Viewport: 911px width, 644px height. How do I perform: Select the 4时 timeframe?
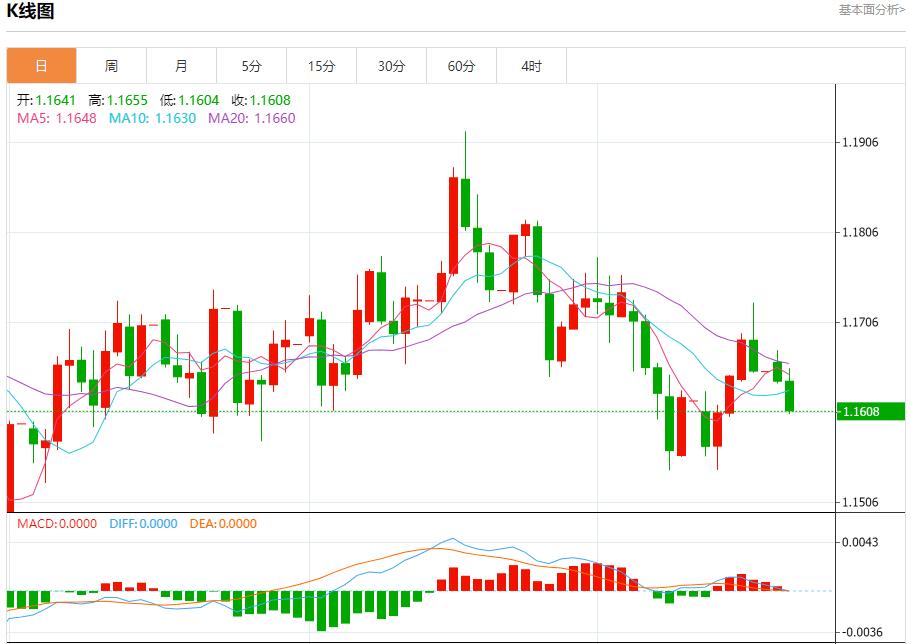tap(531, 64)
